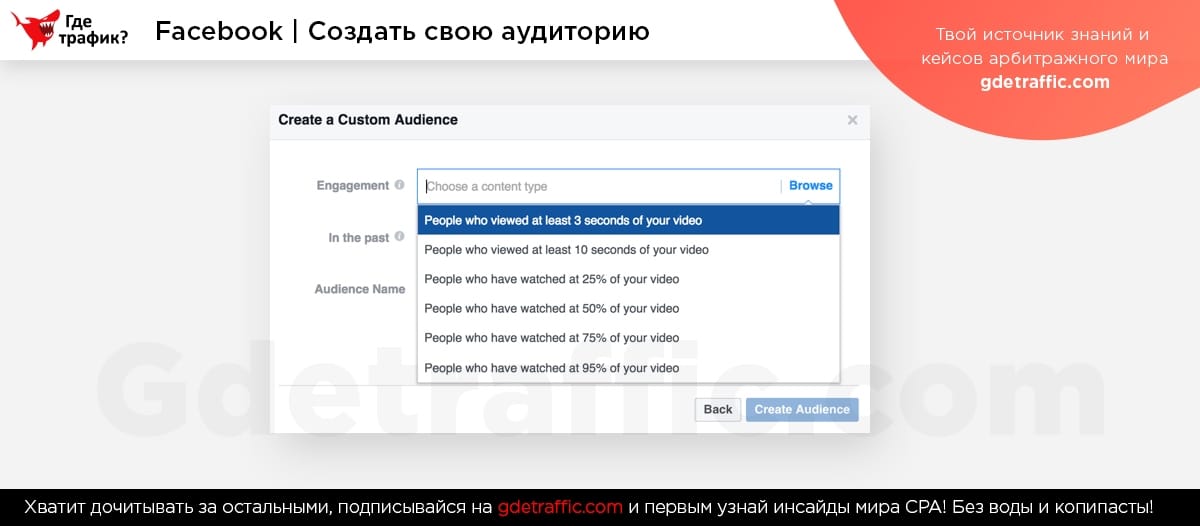Image resolution: width=1200 pixels, height=526 pixels.
Task: Close the Create a Custom Audience dialog
Action: coord(852,120)
